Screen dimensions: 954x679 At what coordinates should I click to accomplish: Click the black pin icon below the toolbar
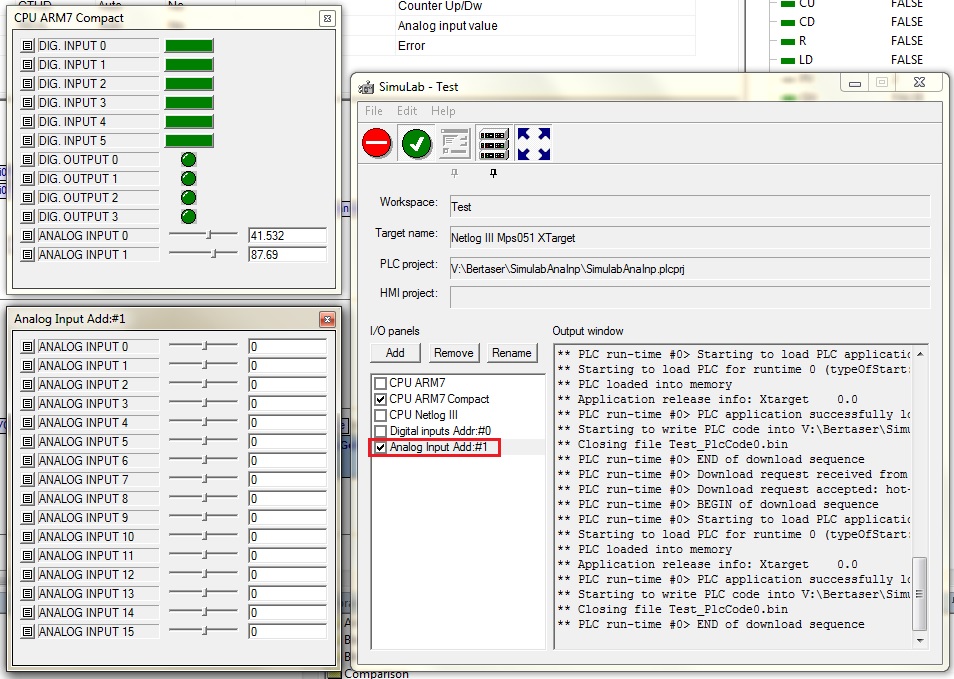click(x=493, y=174)
